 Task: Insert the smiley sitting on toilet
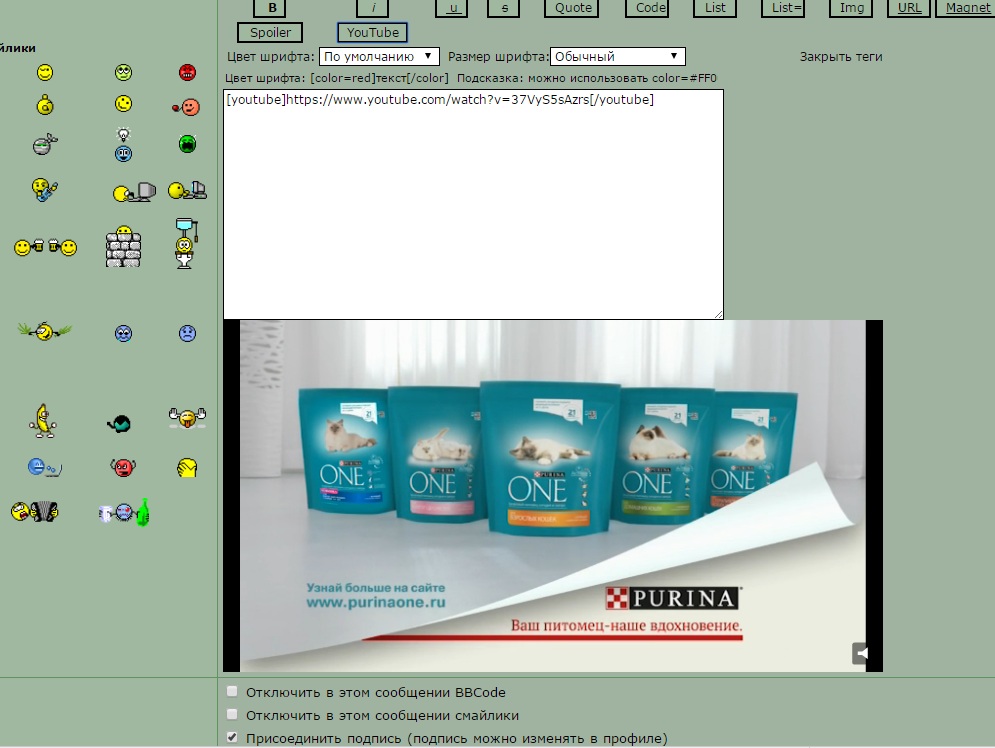pos(185,244)
